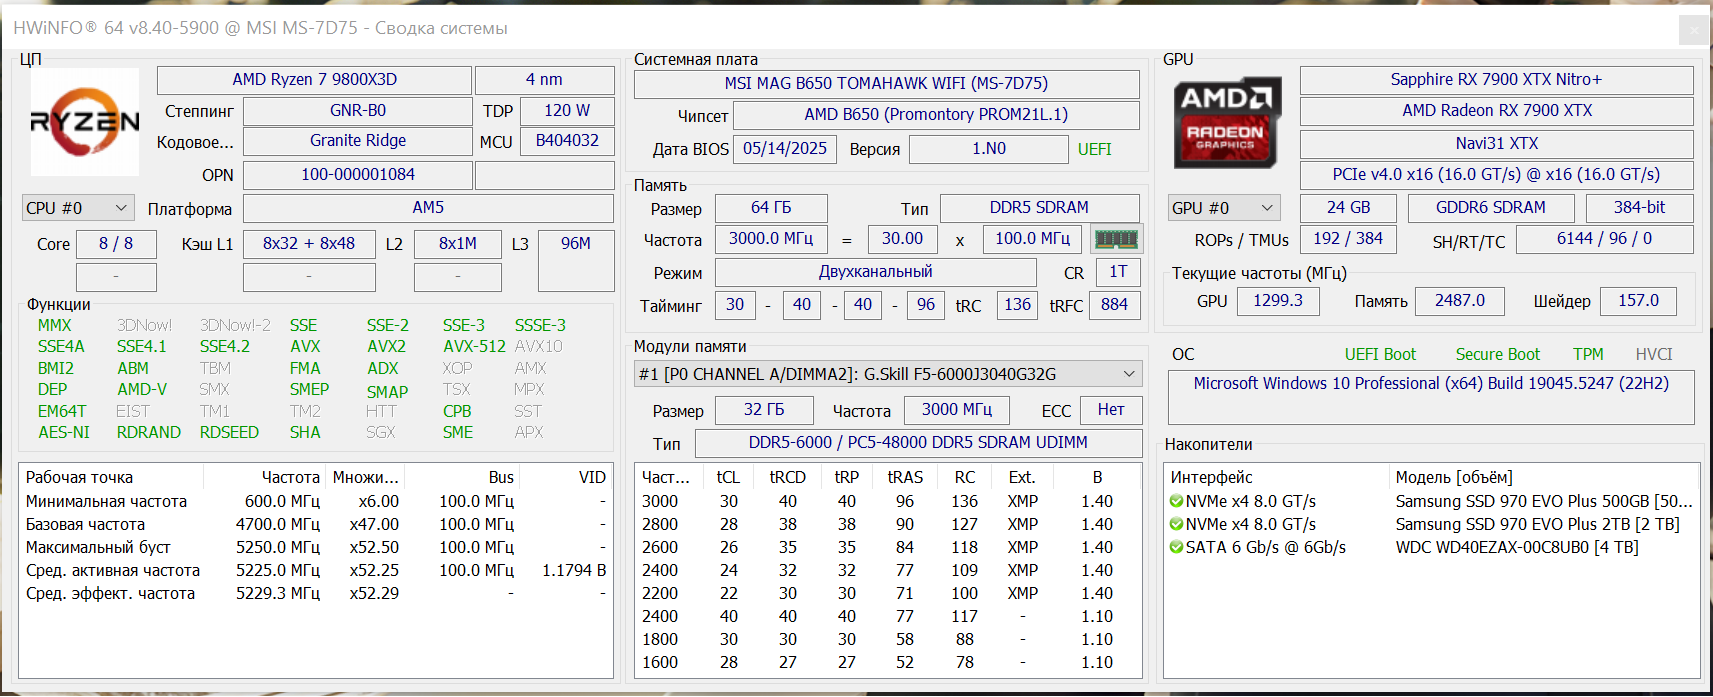Select the Максимальный буст frequency row
The width and height of the screenshot is (1713, 697).
pyautogui.click(x=315, y=547)
